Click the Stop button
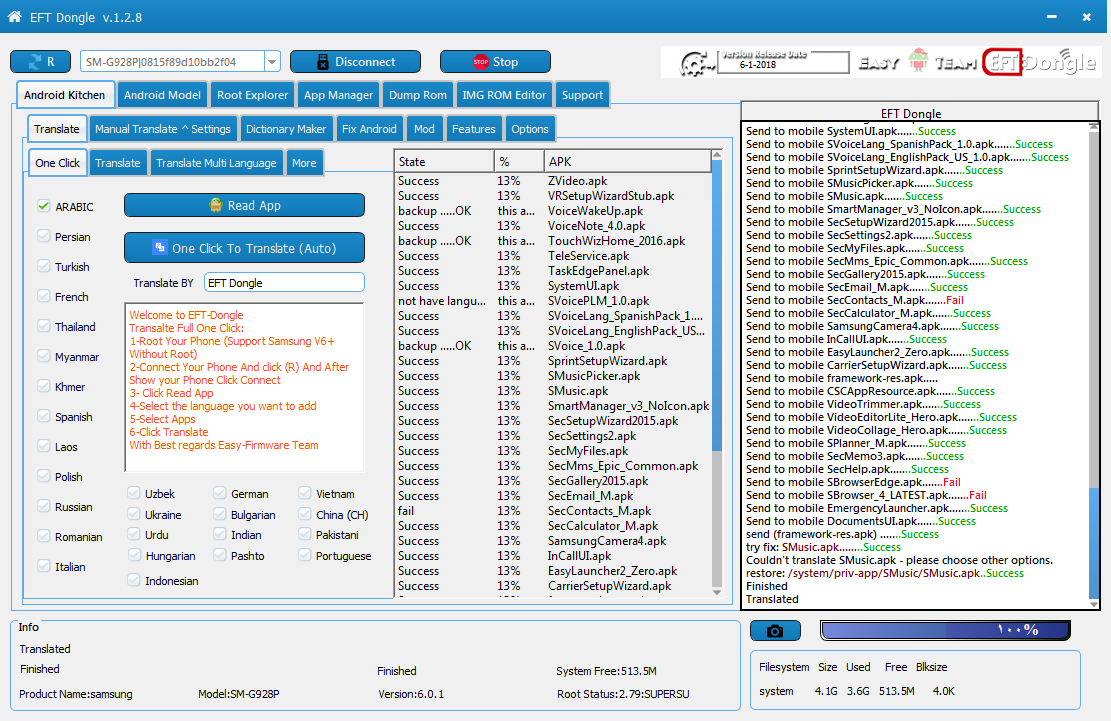1111x721 pixels. pos(495,62)
